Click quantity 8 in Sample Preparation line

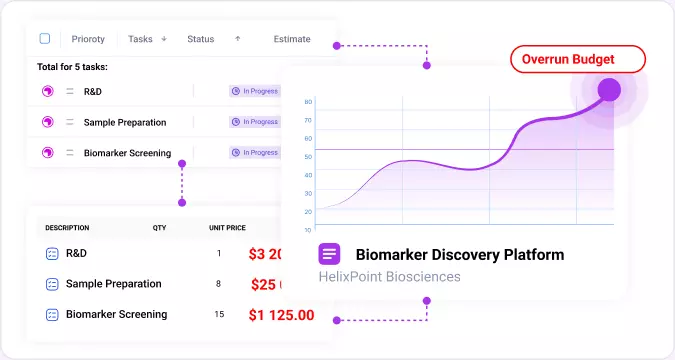[218, 284]
